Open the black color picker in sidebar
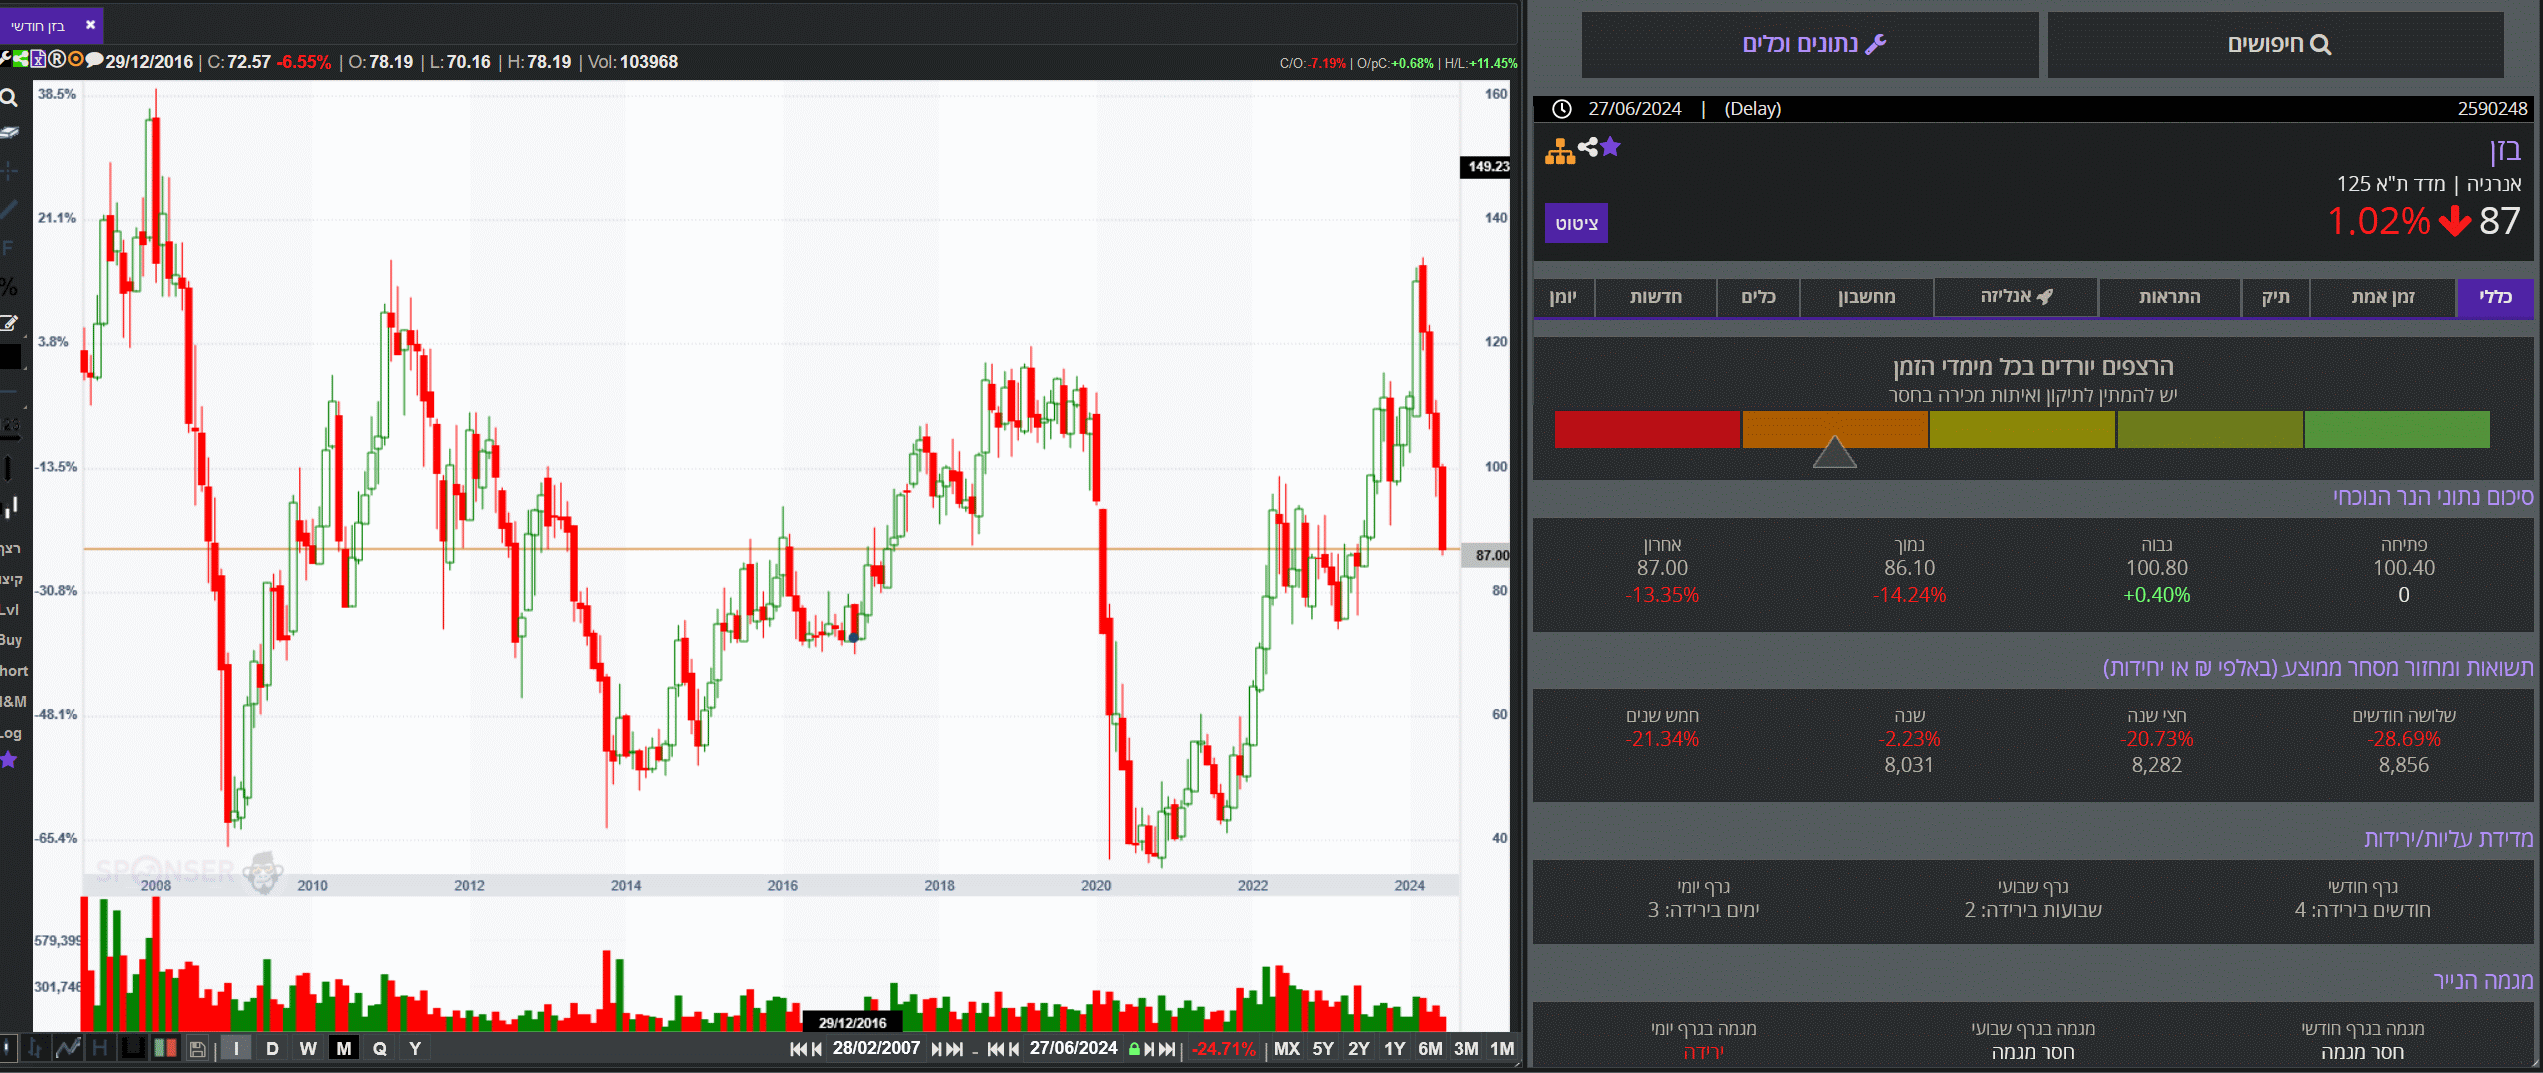Image resolution: width=2543 pixels, height=1073 pixels. pyautogui.click(x=11, y=357)
